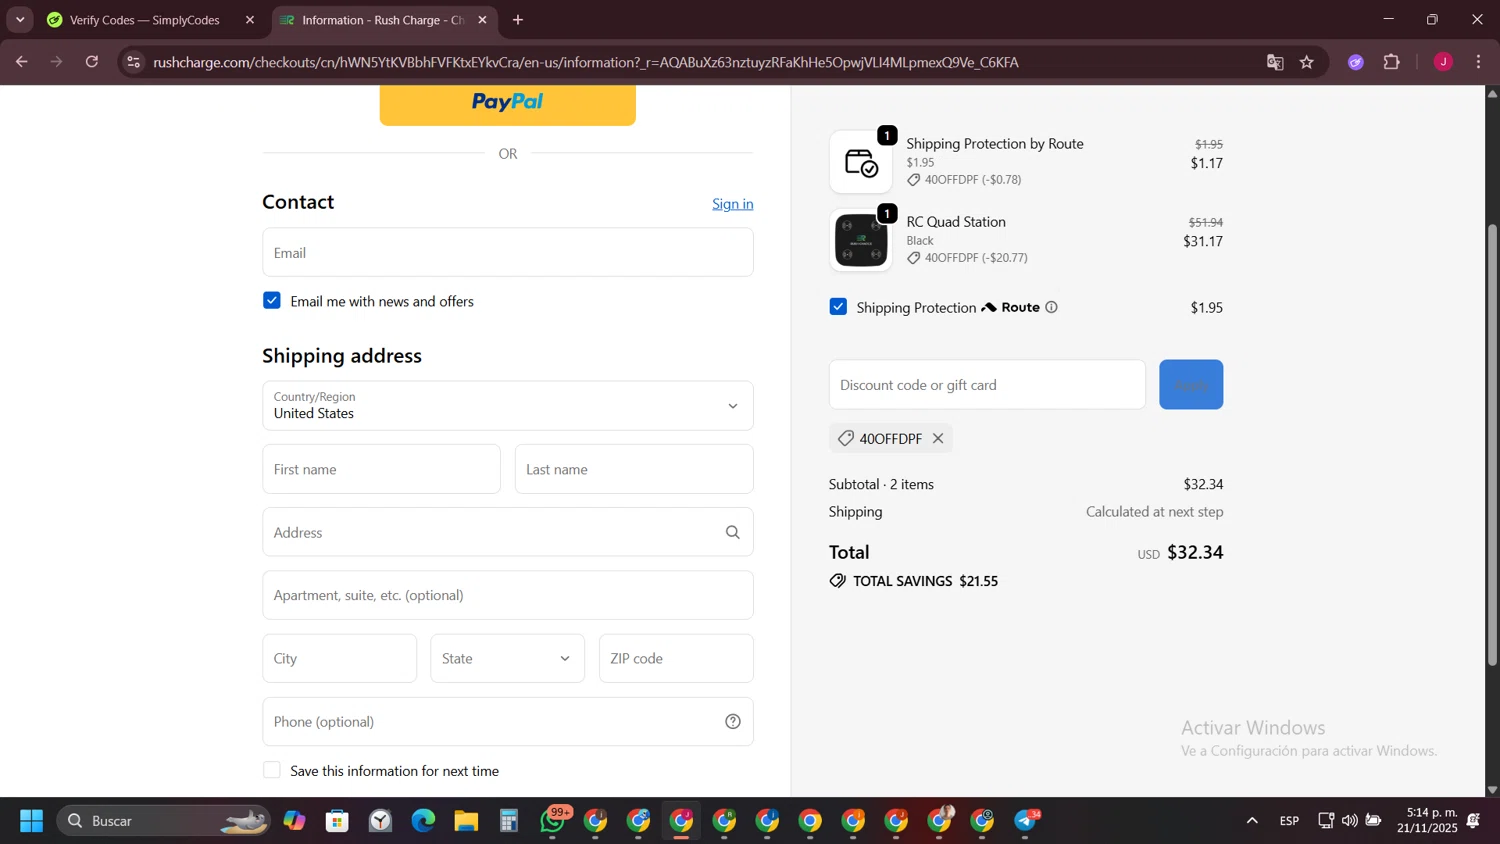Open the taskbar clock app icon
This screenshot has height=844, width=1500.
point(380,821)
